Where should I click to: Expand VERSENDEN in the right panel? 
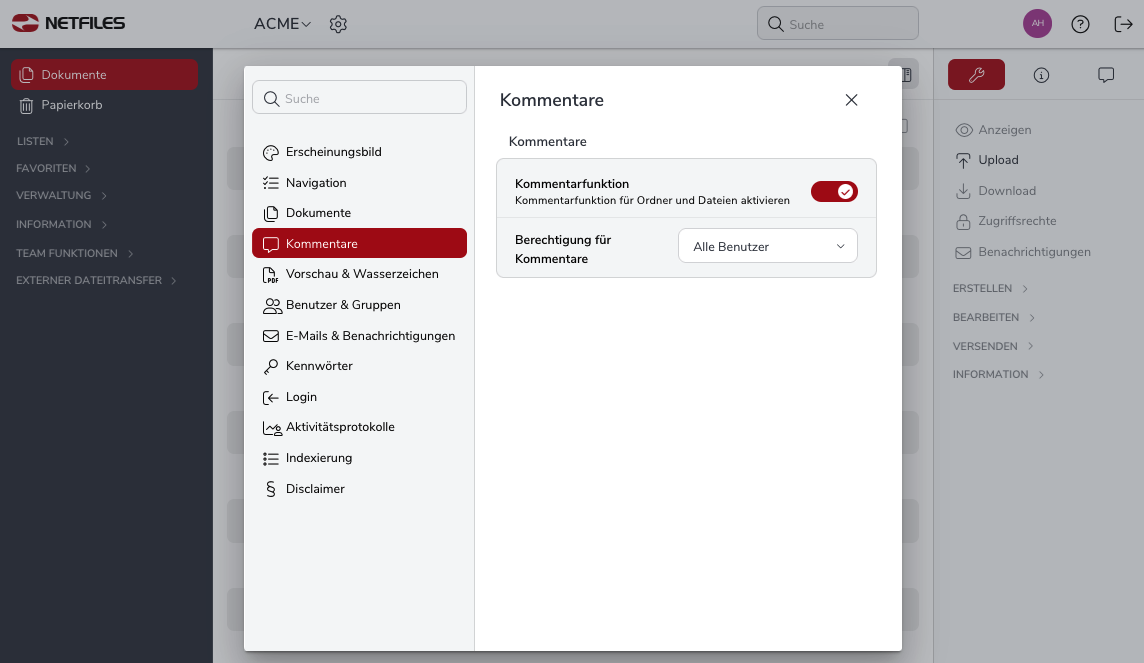pos(993,346)
